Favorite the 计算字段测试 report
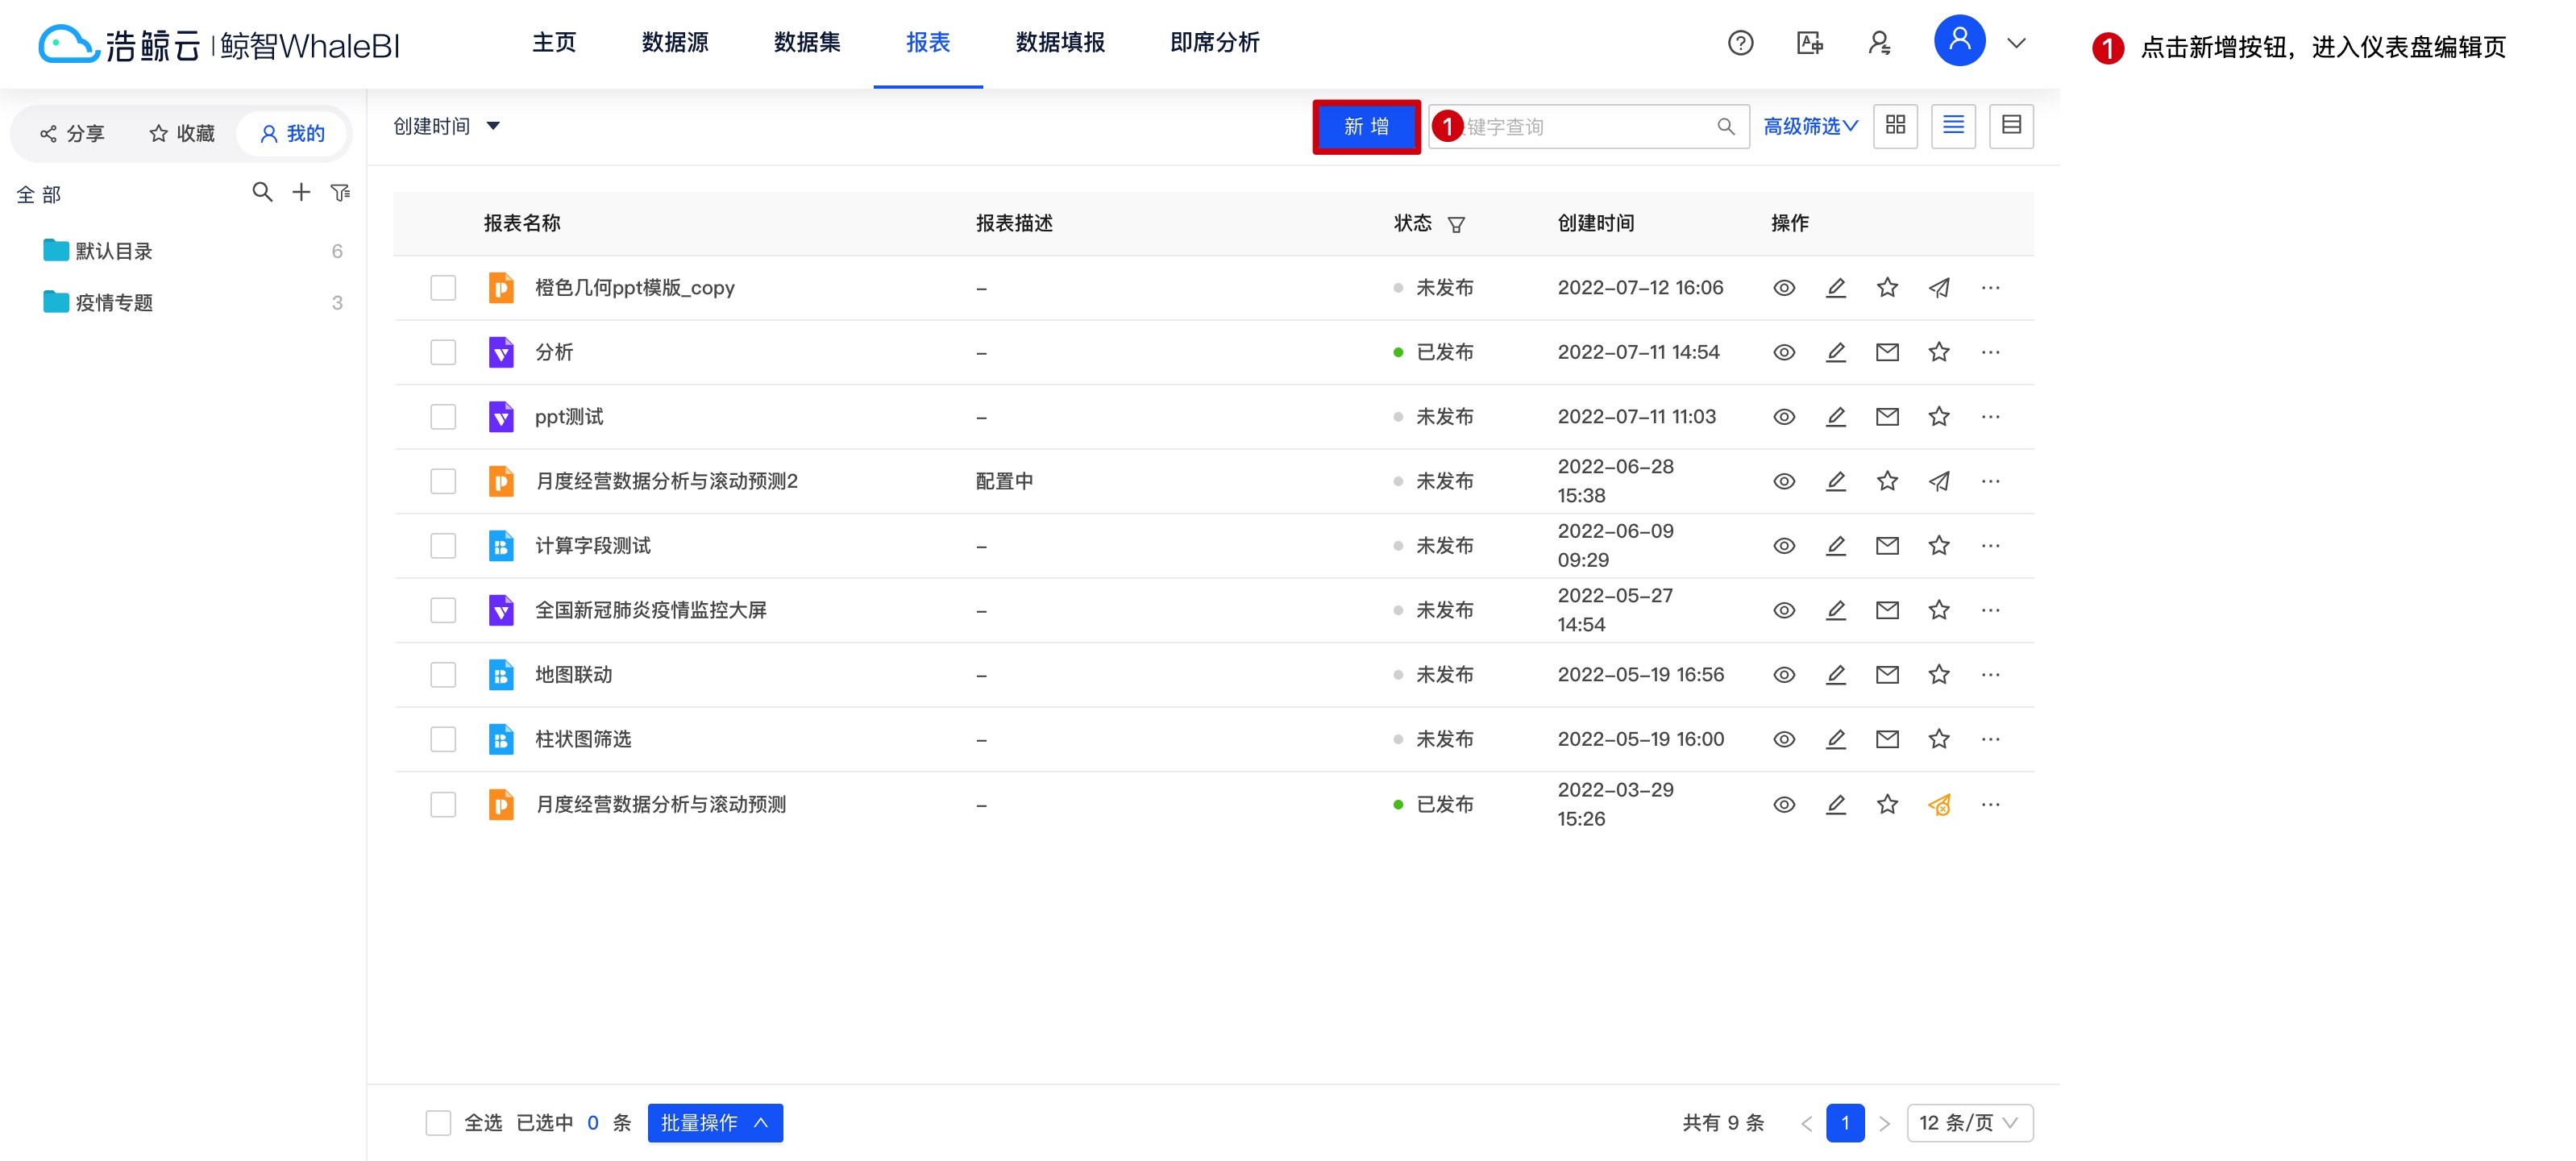The width and height of the screenshot is (2576, 1161). coord(1939,545)
